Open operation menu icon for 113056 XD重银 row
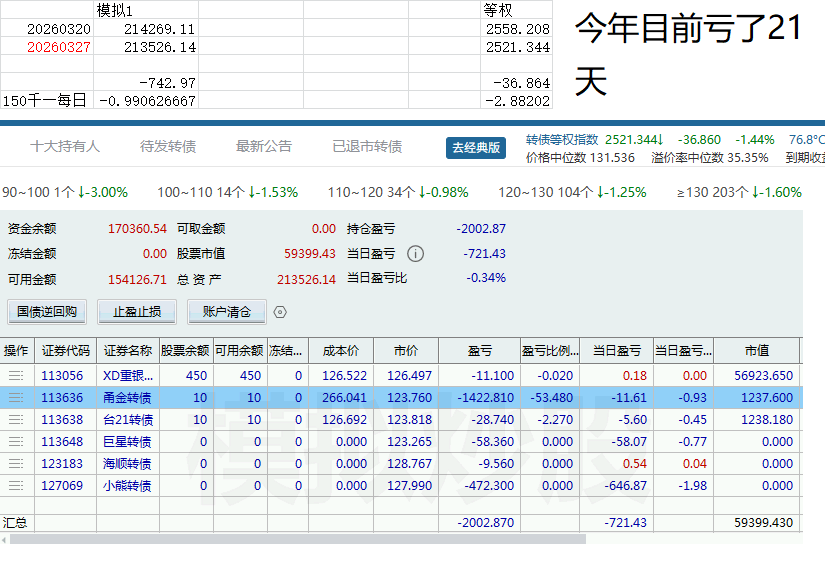Screen dimensions: 825x562 [16, 376]
